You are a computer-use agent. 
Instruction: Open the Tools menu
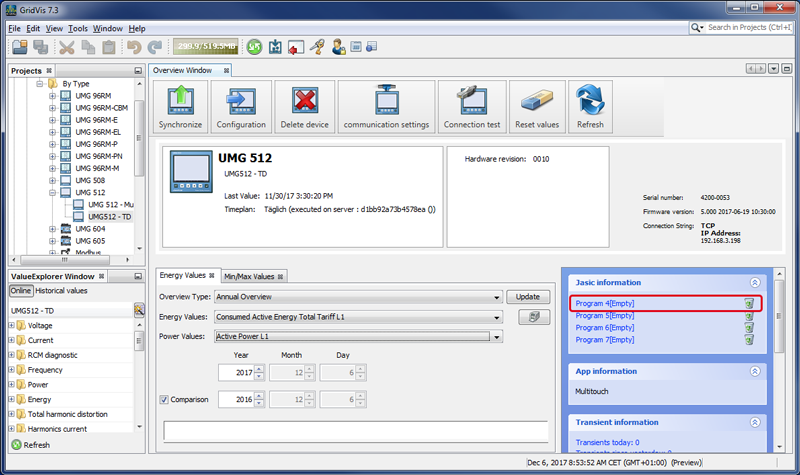78,28
